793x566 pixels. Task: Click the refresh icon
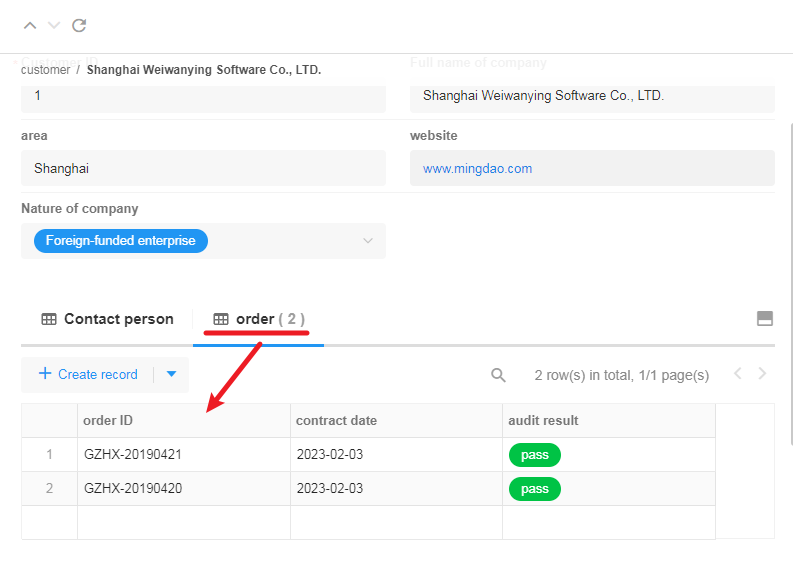click(79, 25)
